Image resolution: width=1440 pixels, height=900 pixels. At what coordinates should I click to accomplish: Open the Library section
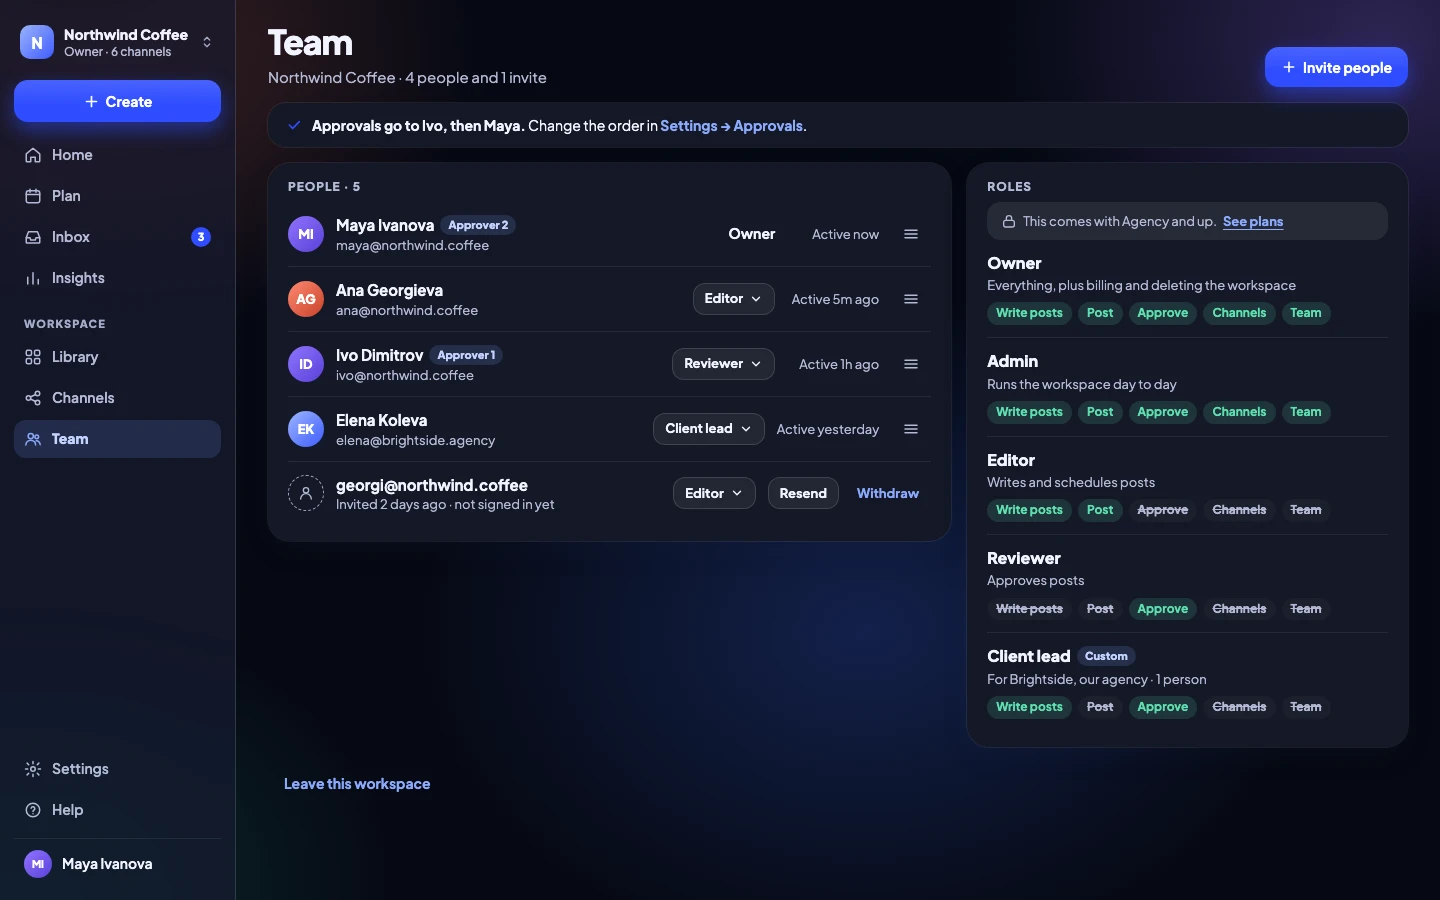(x=117, y=357)
